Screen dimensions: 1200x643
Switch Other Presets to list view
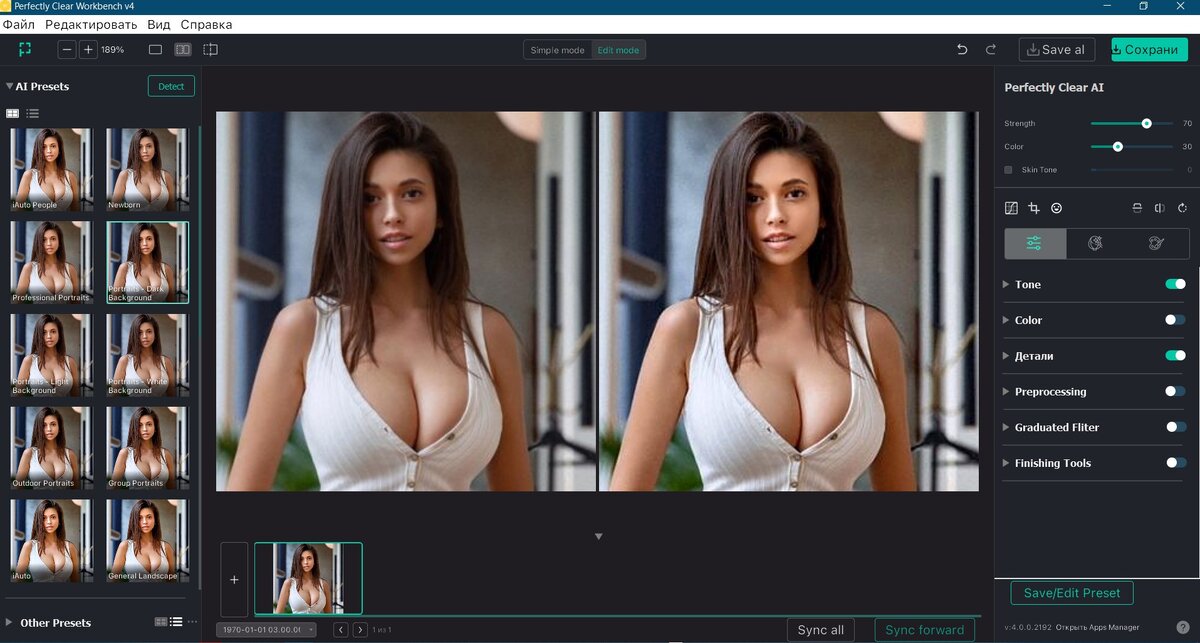click(176, 622)
